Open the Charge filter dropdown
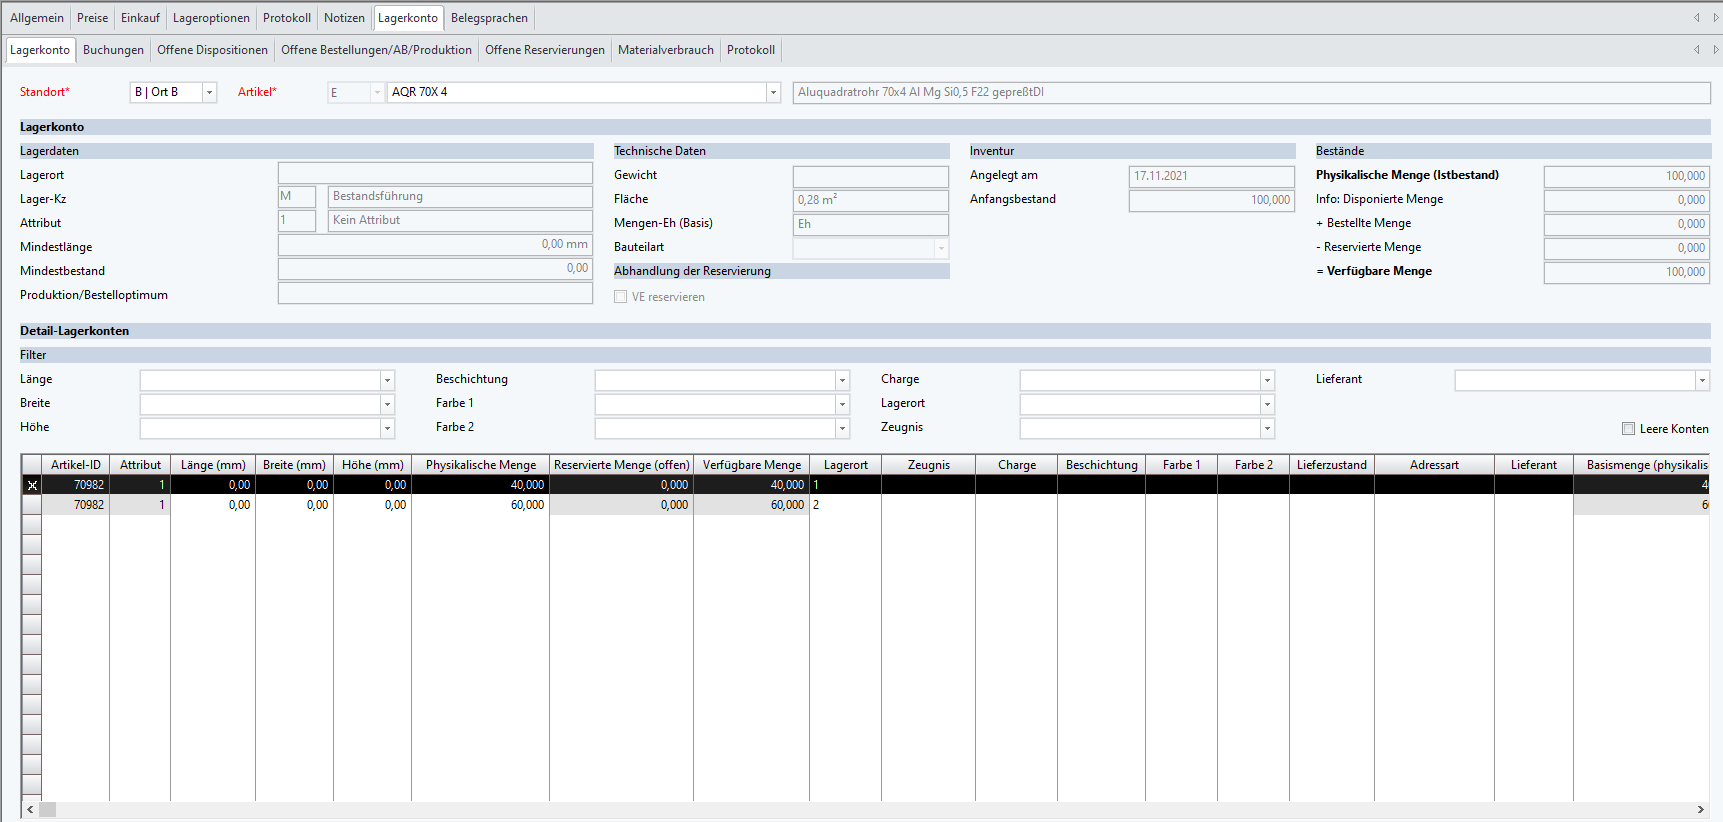The width and height of the screenshot is (1723, 822). pos(1267,380)
